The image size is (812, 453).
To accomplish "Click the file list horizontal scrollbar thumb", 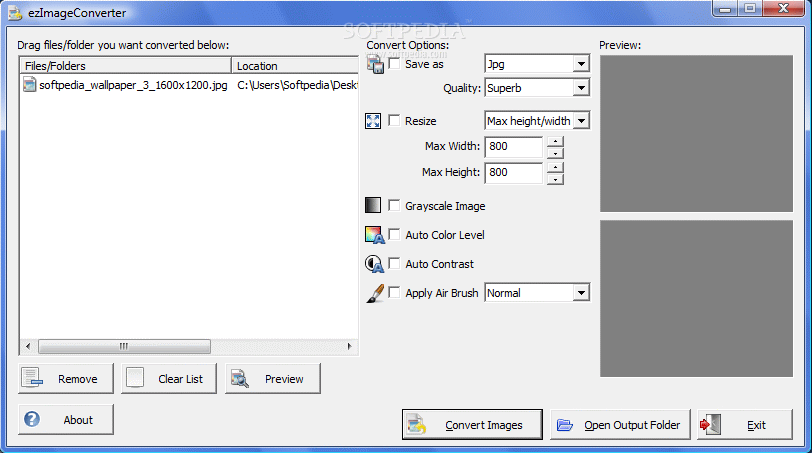I will 124,346.
